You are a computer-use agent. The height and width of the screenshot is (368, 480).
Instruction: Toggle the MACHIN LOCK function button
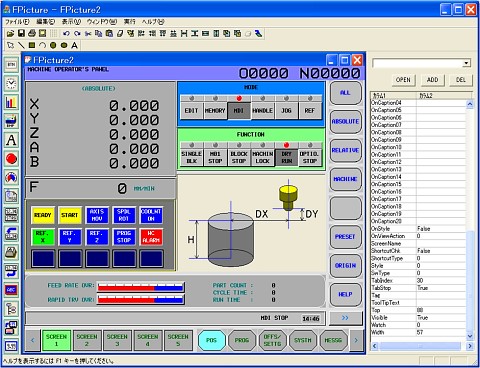click(x=262, y=157)
